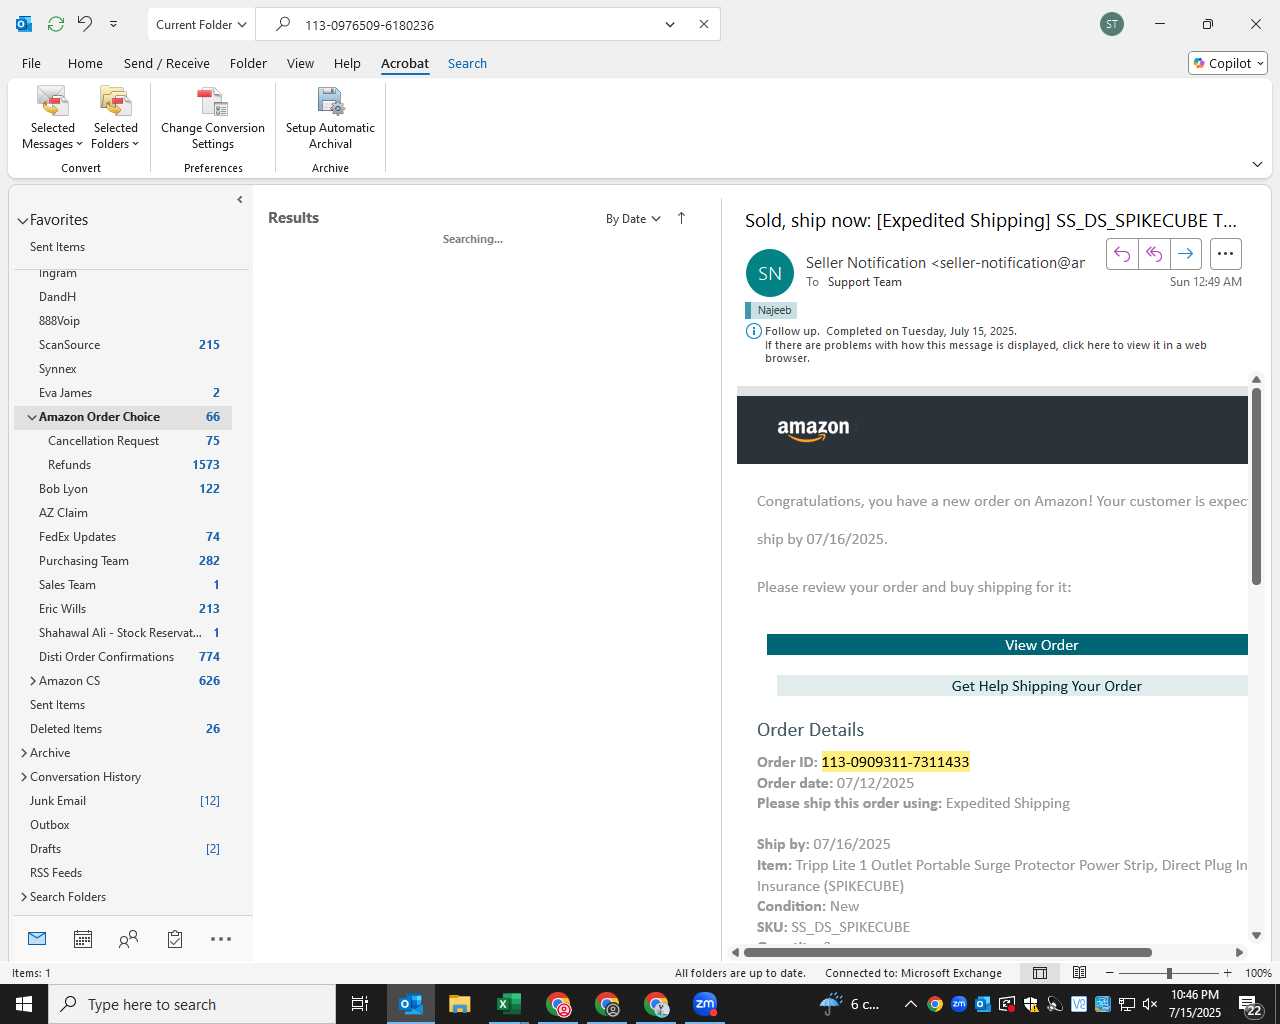The width and height of the screenshot is (1280, 1024).
Task: Switch to People contacts icon
Action: pos(128,939)
